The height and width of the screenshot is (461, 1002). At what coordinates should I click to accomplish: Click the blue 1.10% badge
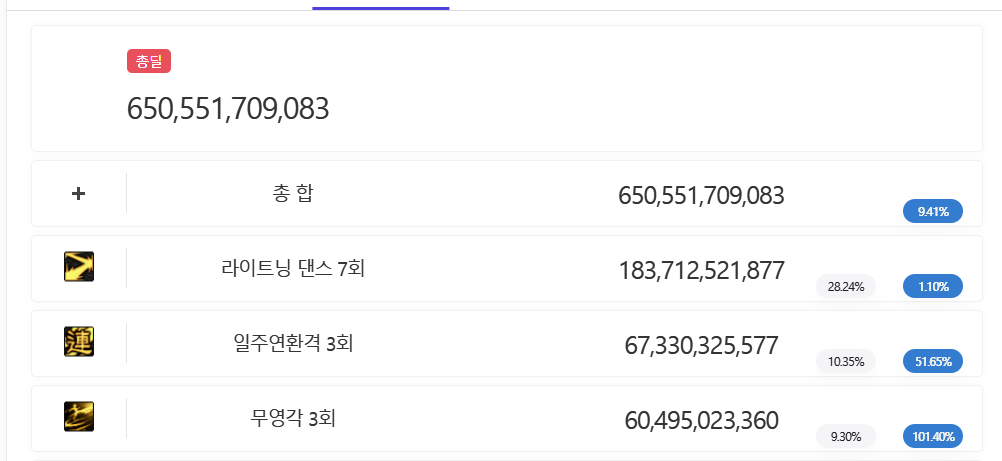coord(932,286)
